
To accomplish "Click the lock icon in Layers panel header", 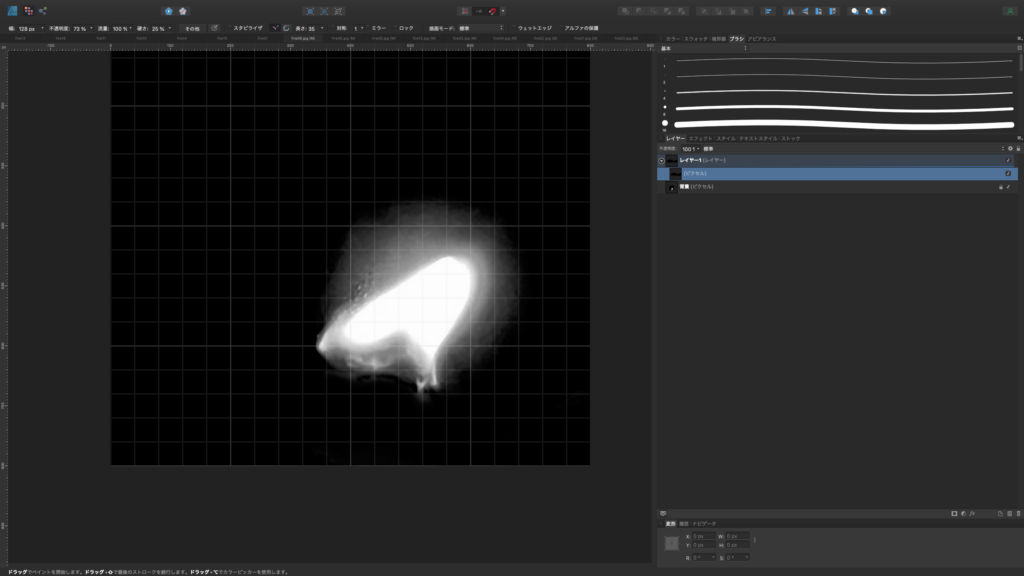I will pyautogui.click(x=1017, y=148).
